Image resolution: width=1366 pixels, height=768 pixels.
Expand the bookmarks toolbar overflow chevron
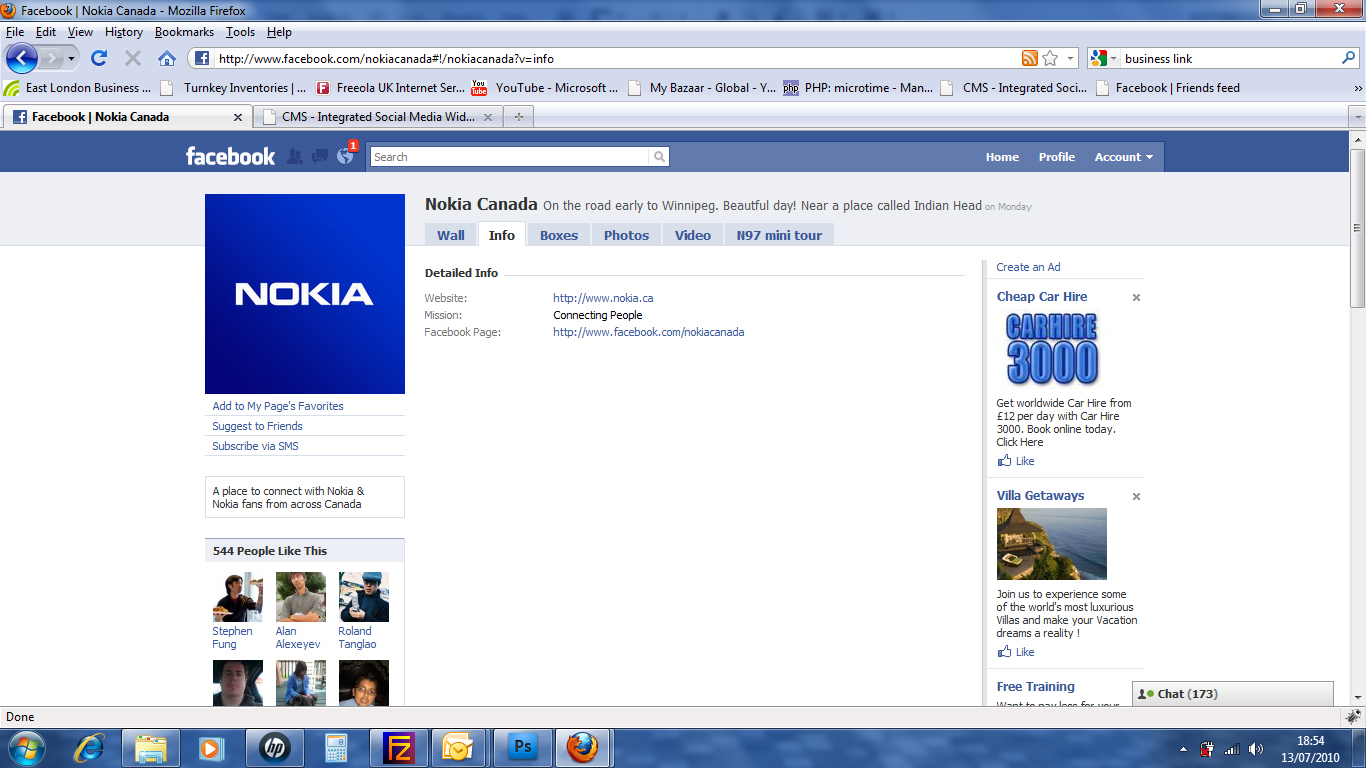[x=1357, y=88]
